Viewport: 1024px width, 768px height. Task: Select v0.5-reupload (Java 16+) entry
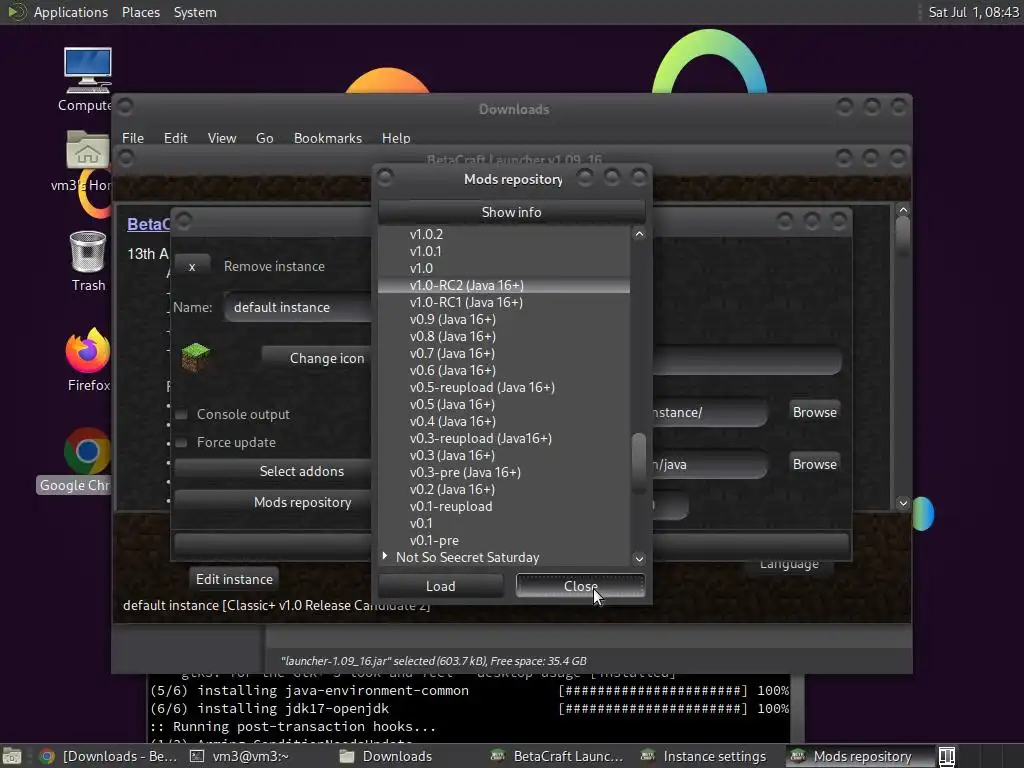coord(504,387)
